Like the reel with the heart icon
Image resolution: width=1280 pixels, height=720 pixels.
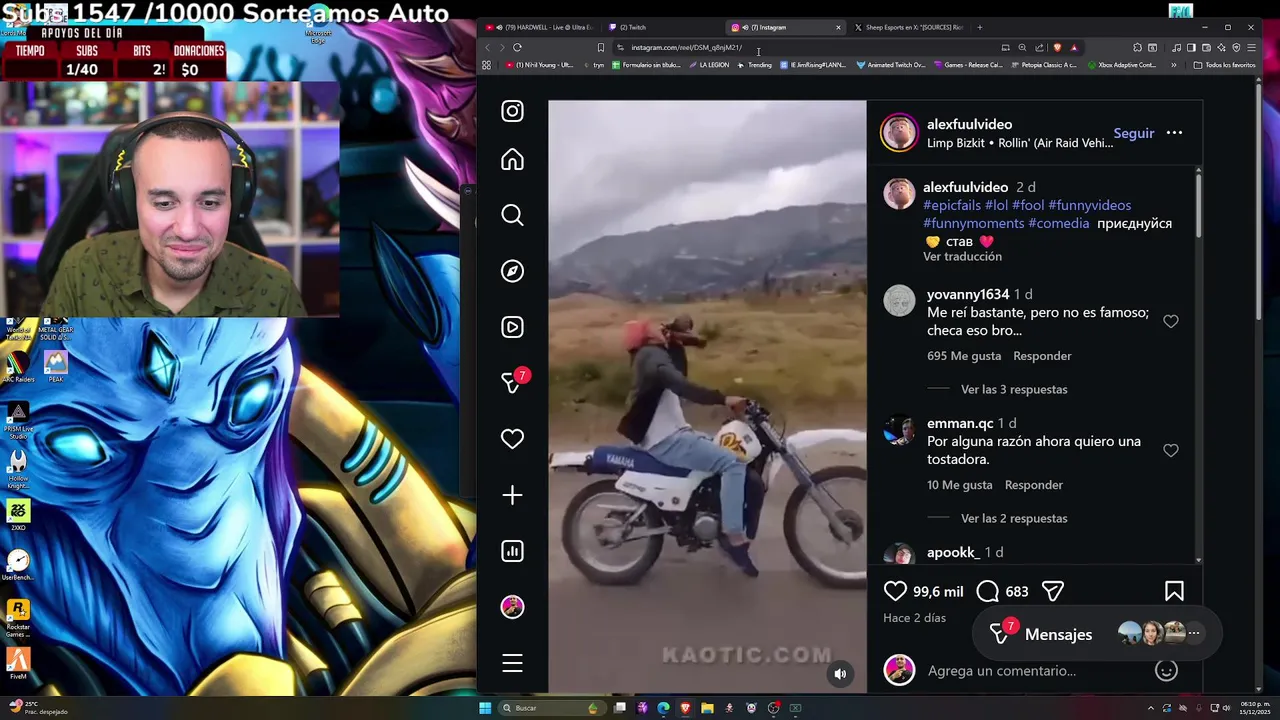(x=895, y=591)
